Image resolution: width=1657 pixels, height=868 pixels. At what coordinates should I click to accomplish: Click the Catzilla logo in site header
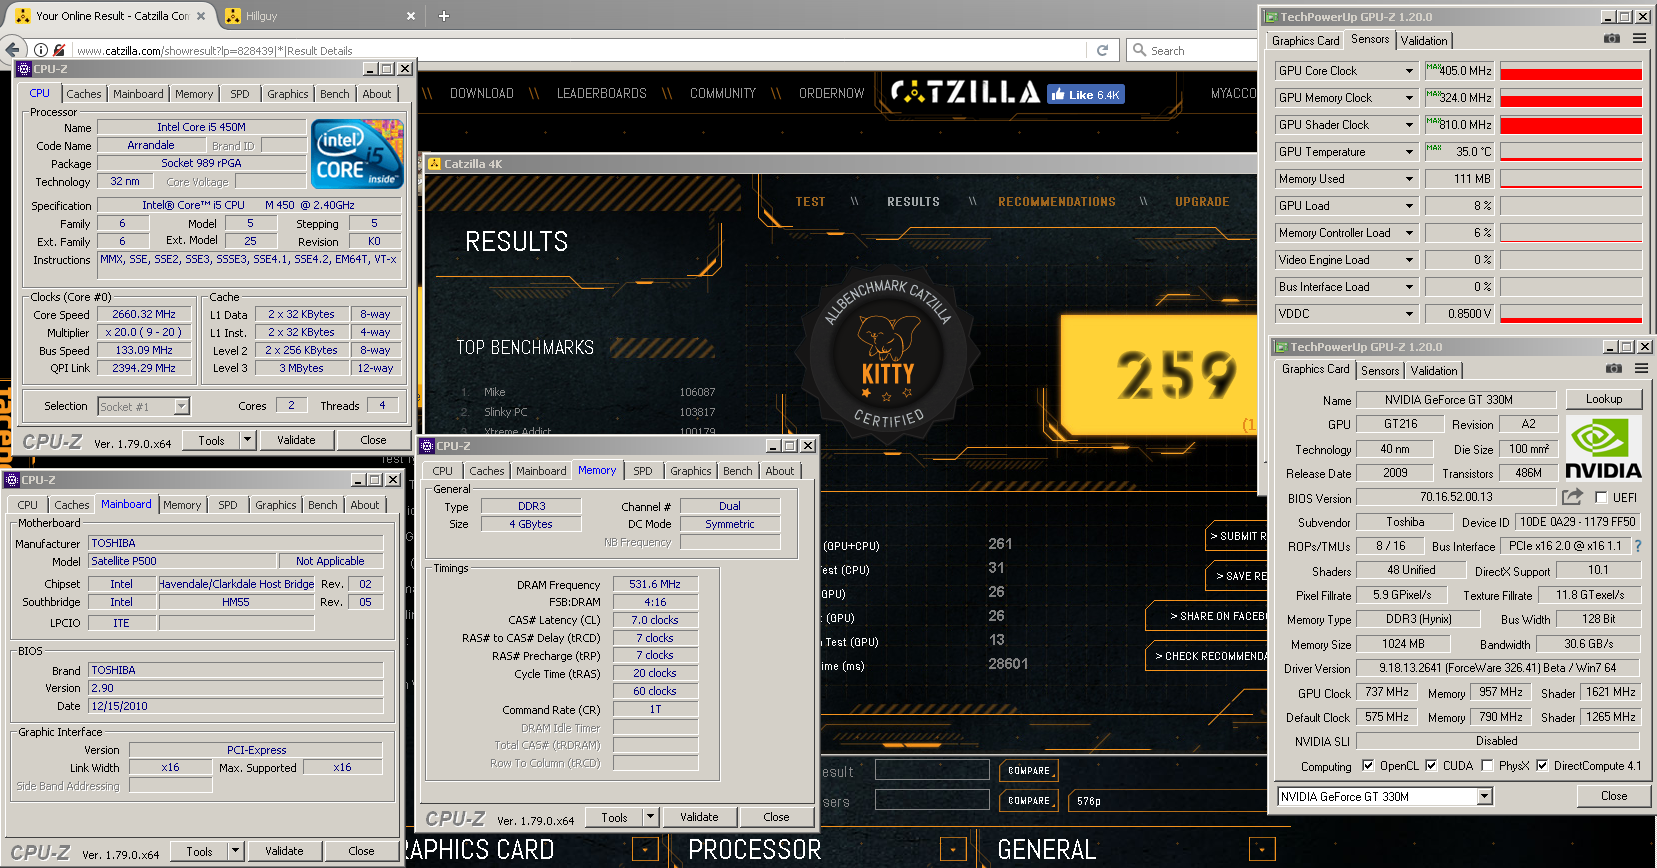pyautogui.click(x=966, y=92)
